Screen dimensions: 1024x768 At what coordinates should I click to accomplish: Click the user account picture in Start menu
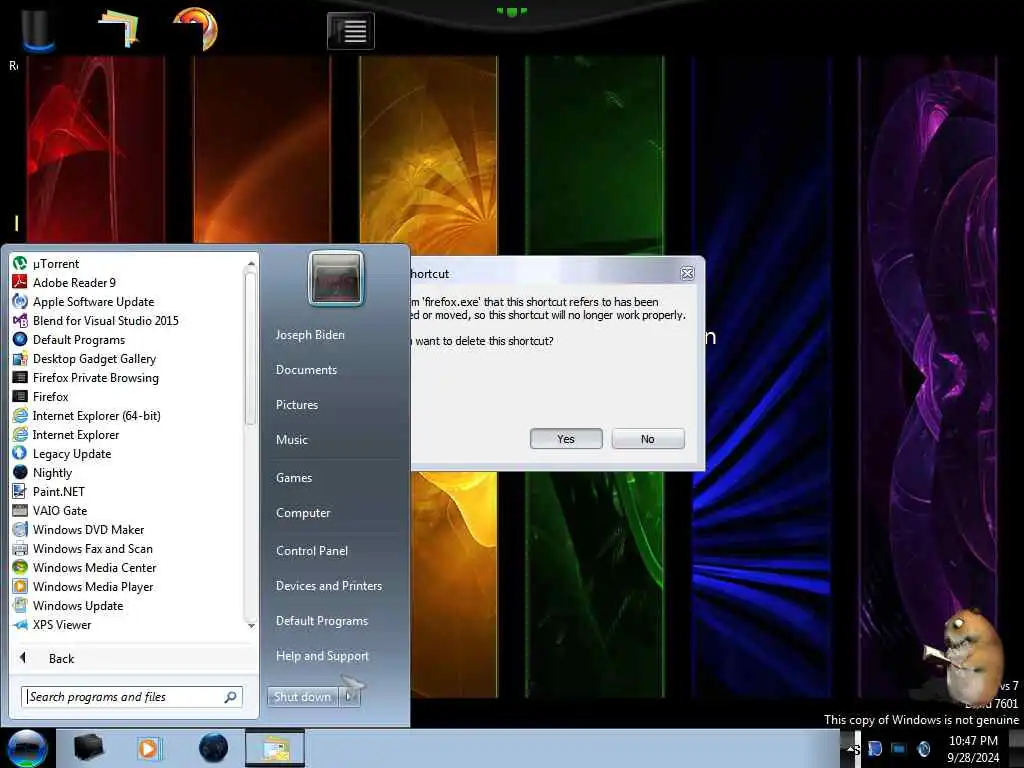336,278
